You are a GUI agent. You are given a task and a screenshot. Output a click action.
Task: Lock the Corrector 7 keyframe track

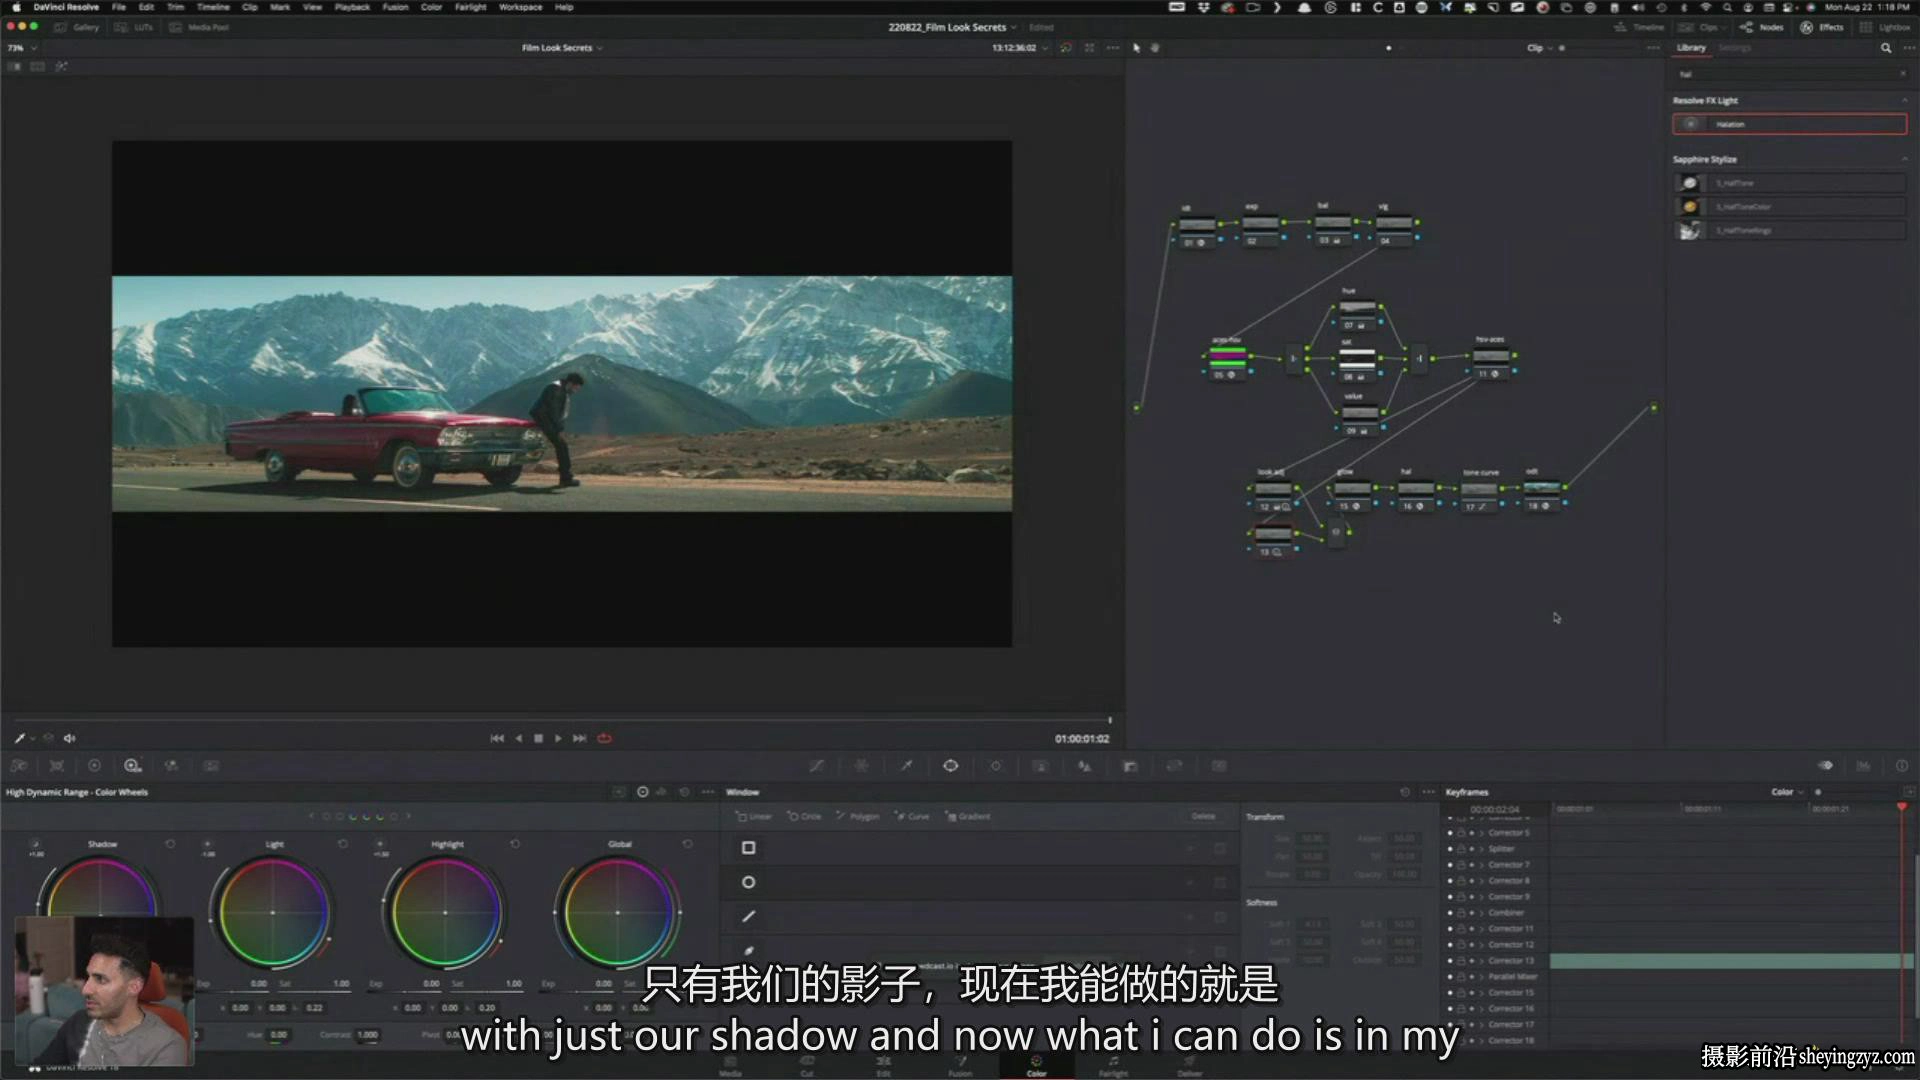point(1461,865)
